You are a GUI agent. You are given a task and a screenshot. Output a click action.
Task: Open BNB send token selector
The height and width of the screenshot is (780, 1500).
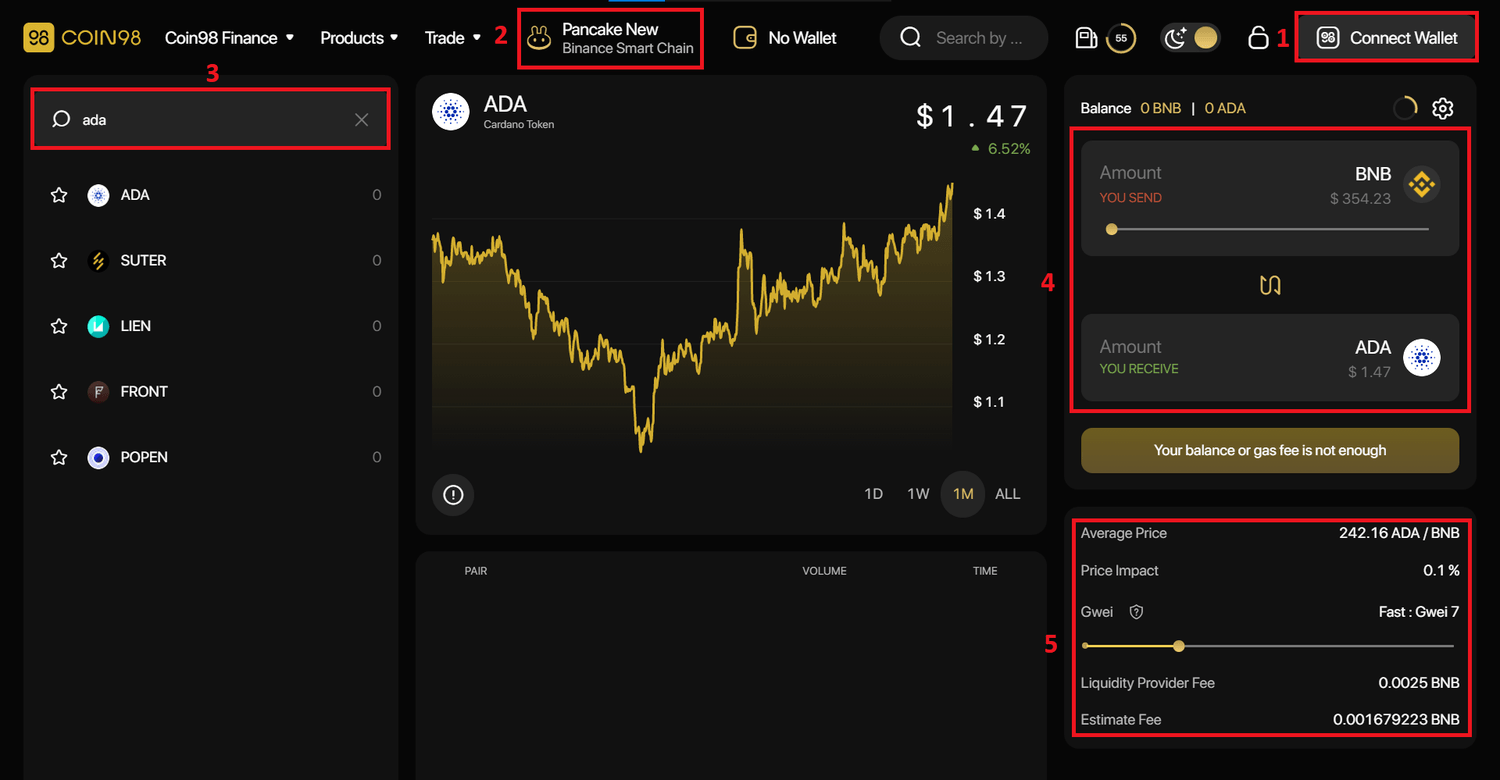pyautogui.click(x=1396, y=184)
